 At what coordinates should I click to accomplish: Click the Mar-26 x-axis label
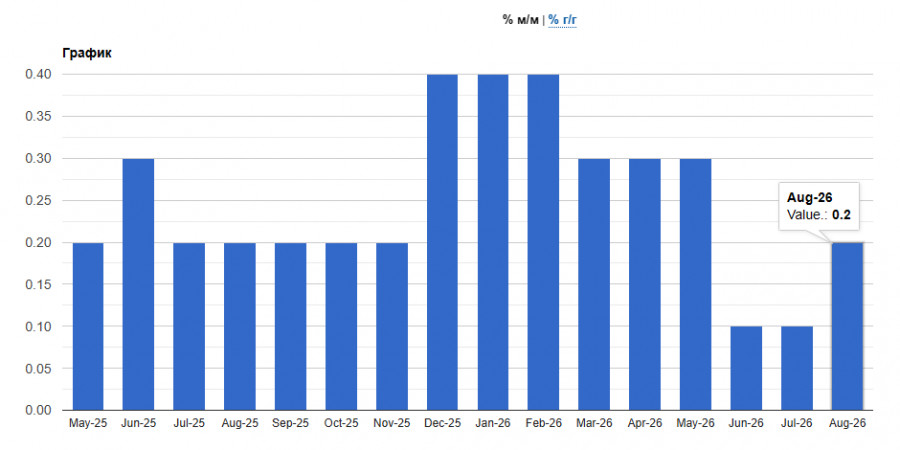tap(594, 424)
